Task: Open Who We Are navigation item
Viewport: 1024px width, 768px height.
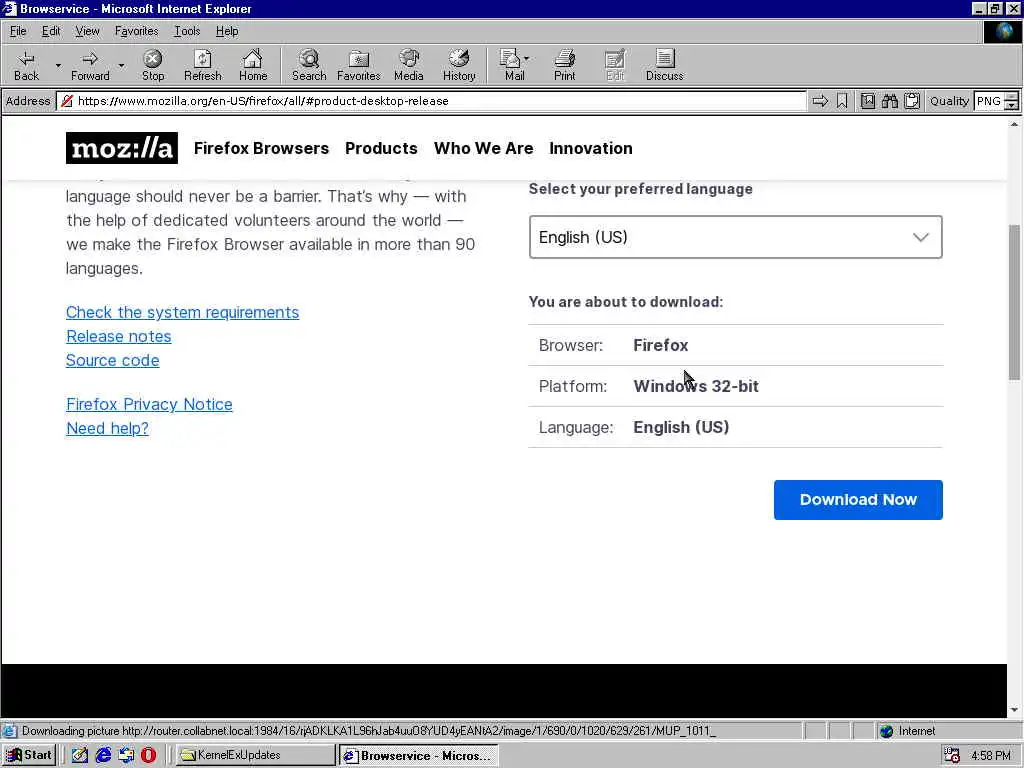Action: coord(483,148)
